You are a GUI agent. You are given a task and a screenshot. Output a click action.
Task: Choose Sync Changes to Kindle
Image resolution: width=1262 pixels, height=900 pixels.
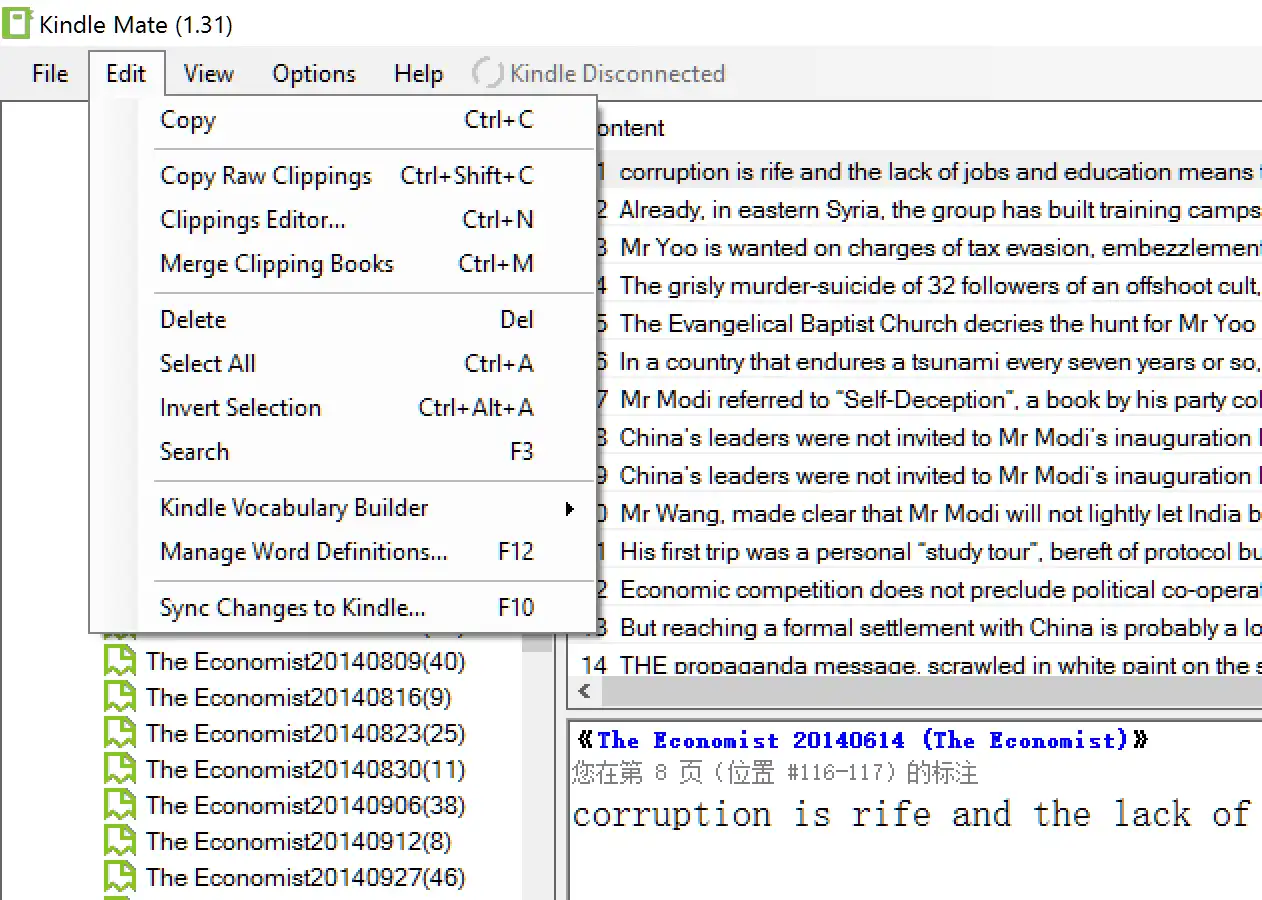[347, 608]
